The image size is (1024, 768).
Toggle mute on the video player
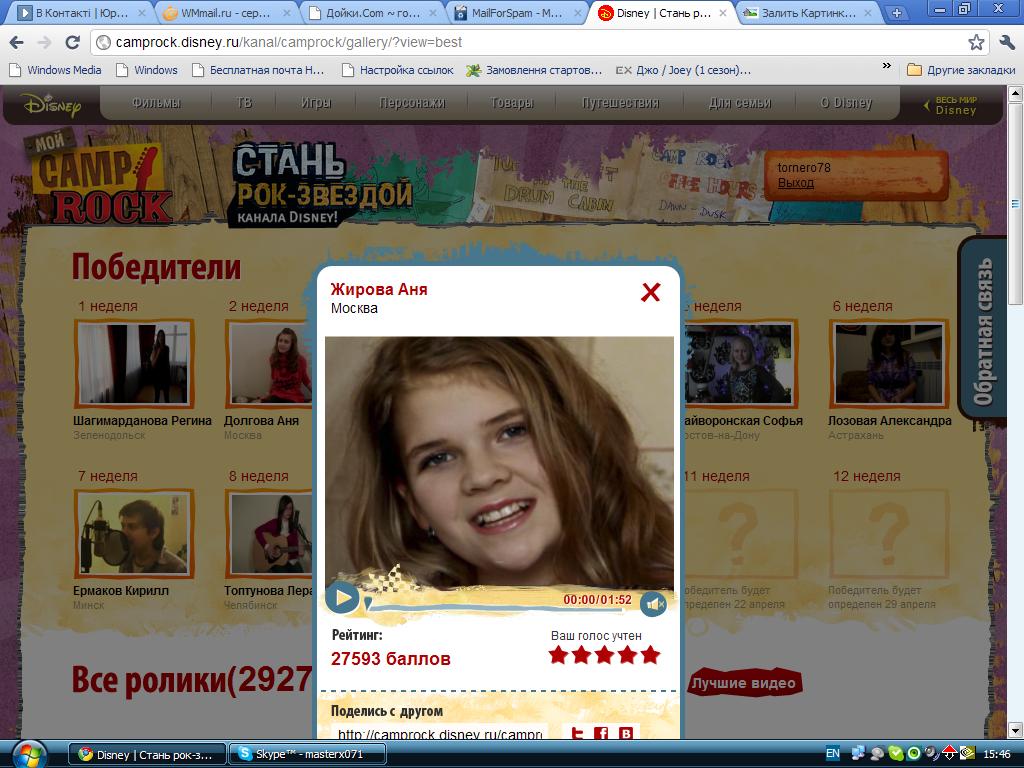click(653, 605)
